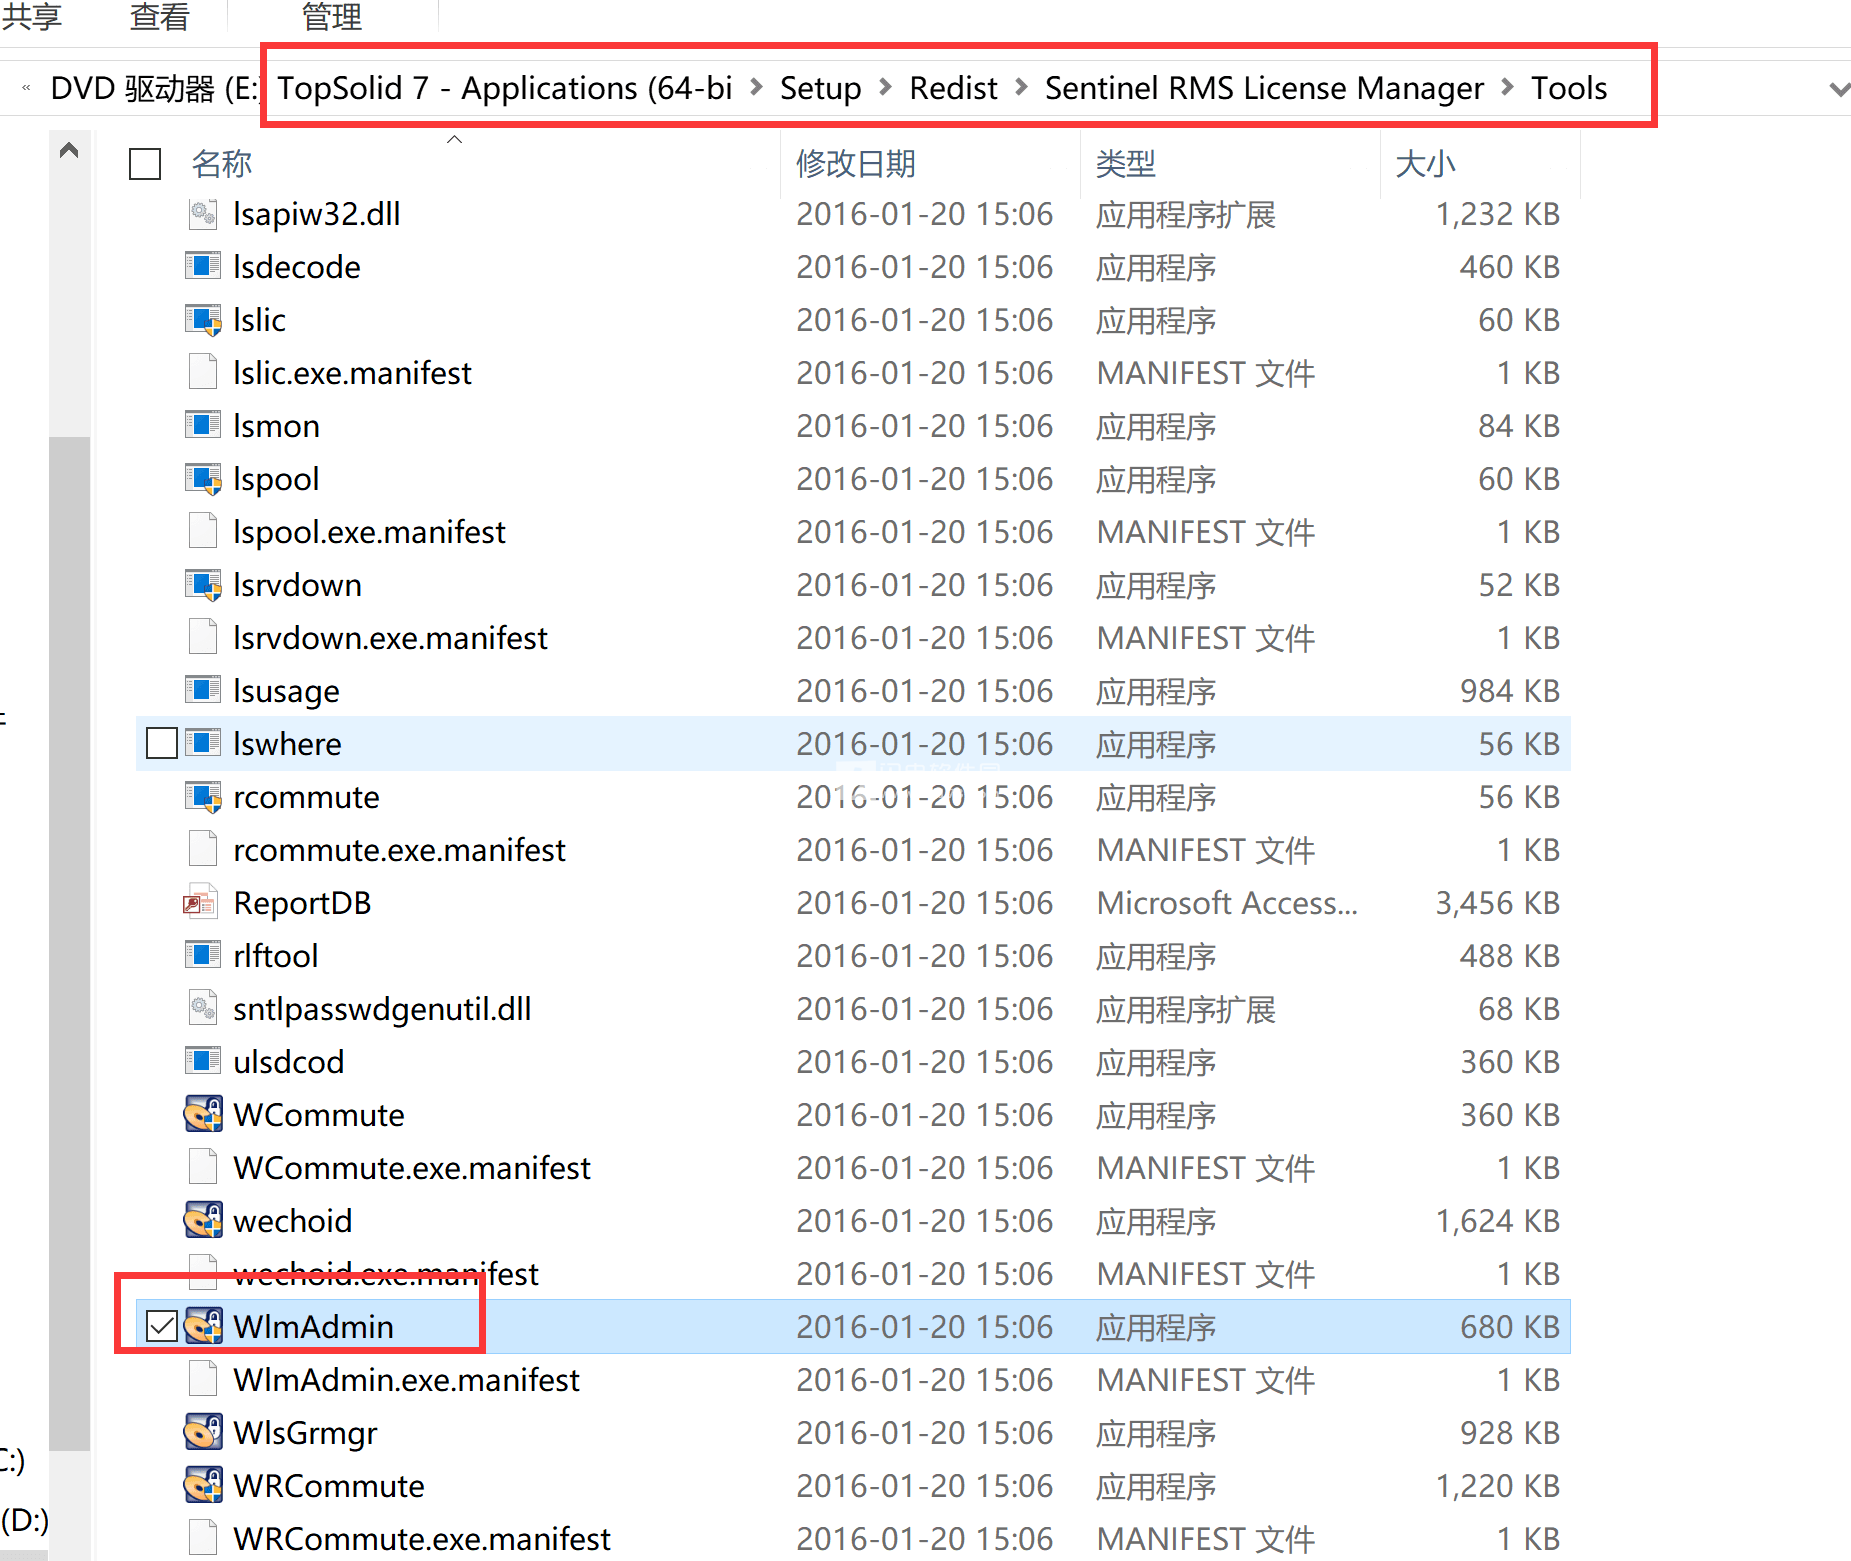Screen dimensions: 1851x1561
Task: Open the 管理 ribbon tab
Action: coord(332,16)
